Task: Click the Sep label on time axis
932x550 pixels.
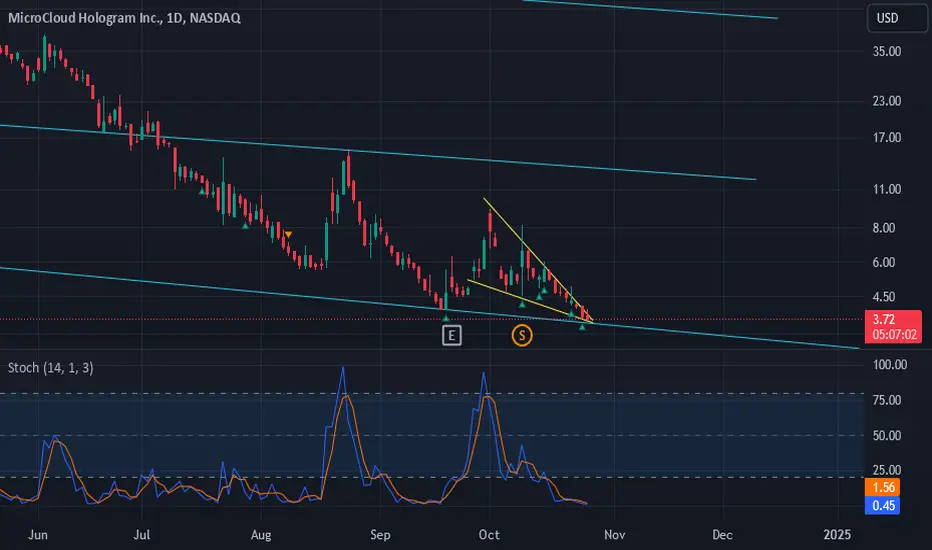Action: tap(380, 535)
